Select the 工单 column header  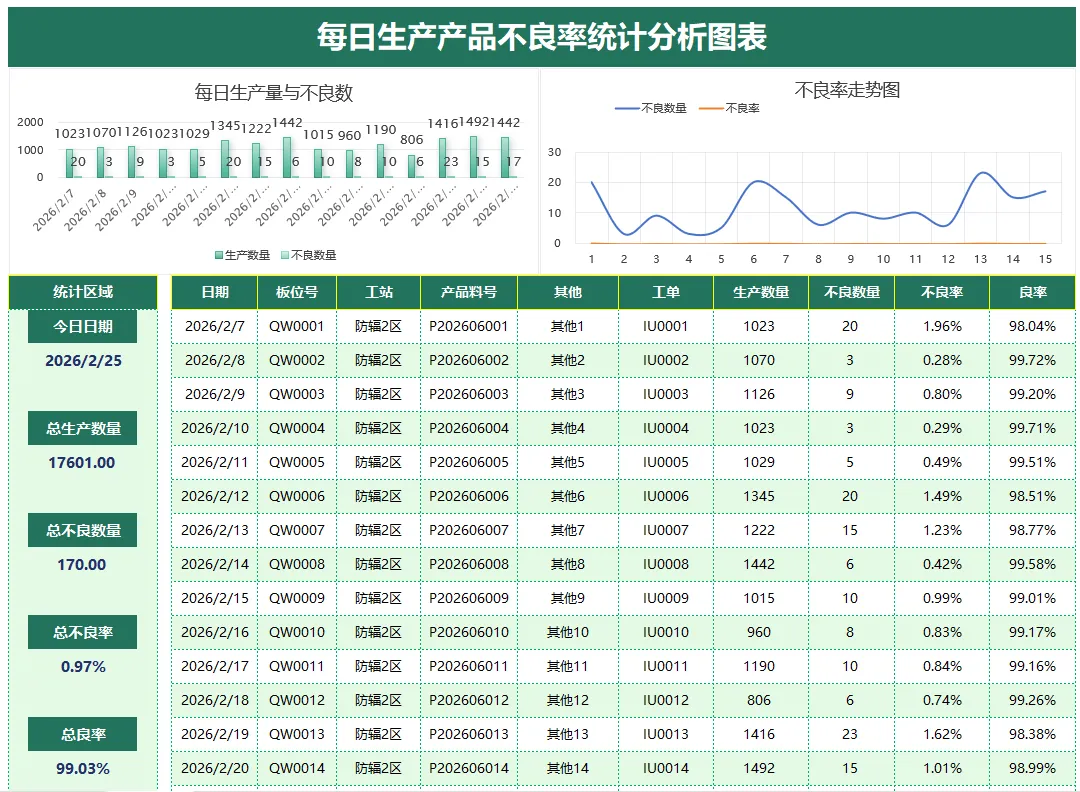666,292
